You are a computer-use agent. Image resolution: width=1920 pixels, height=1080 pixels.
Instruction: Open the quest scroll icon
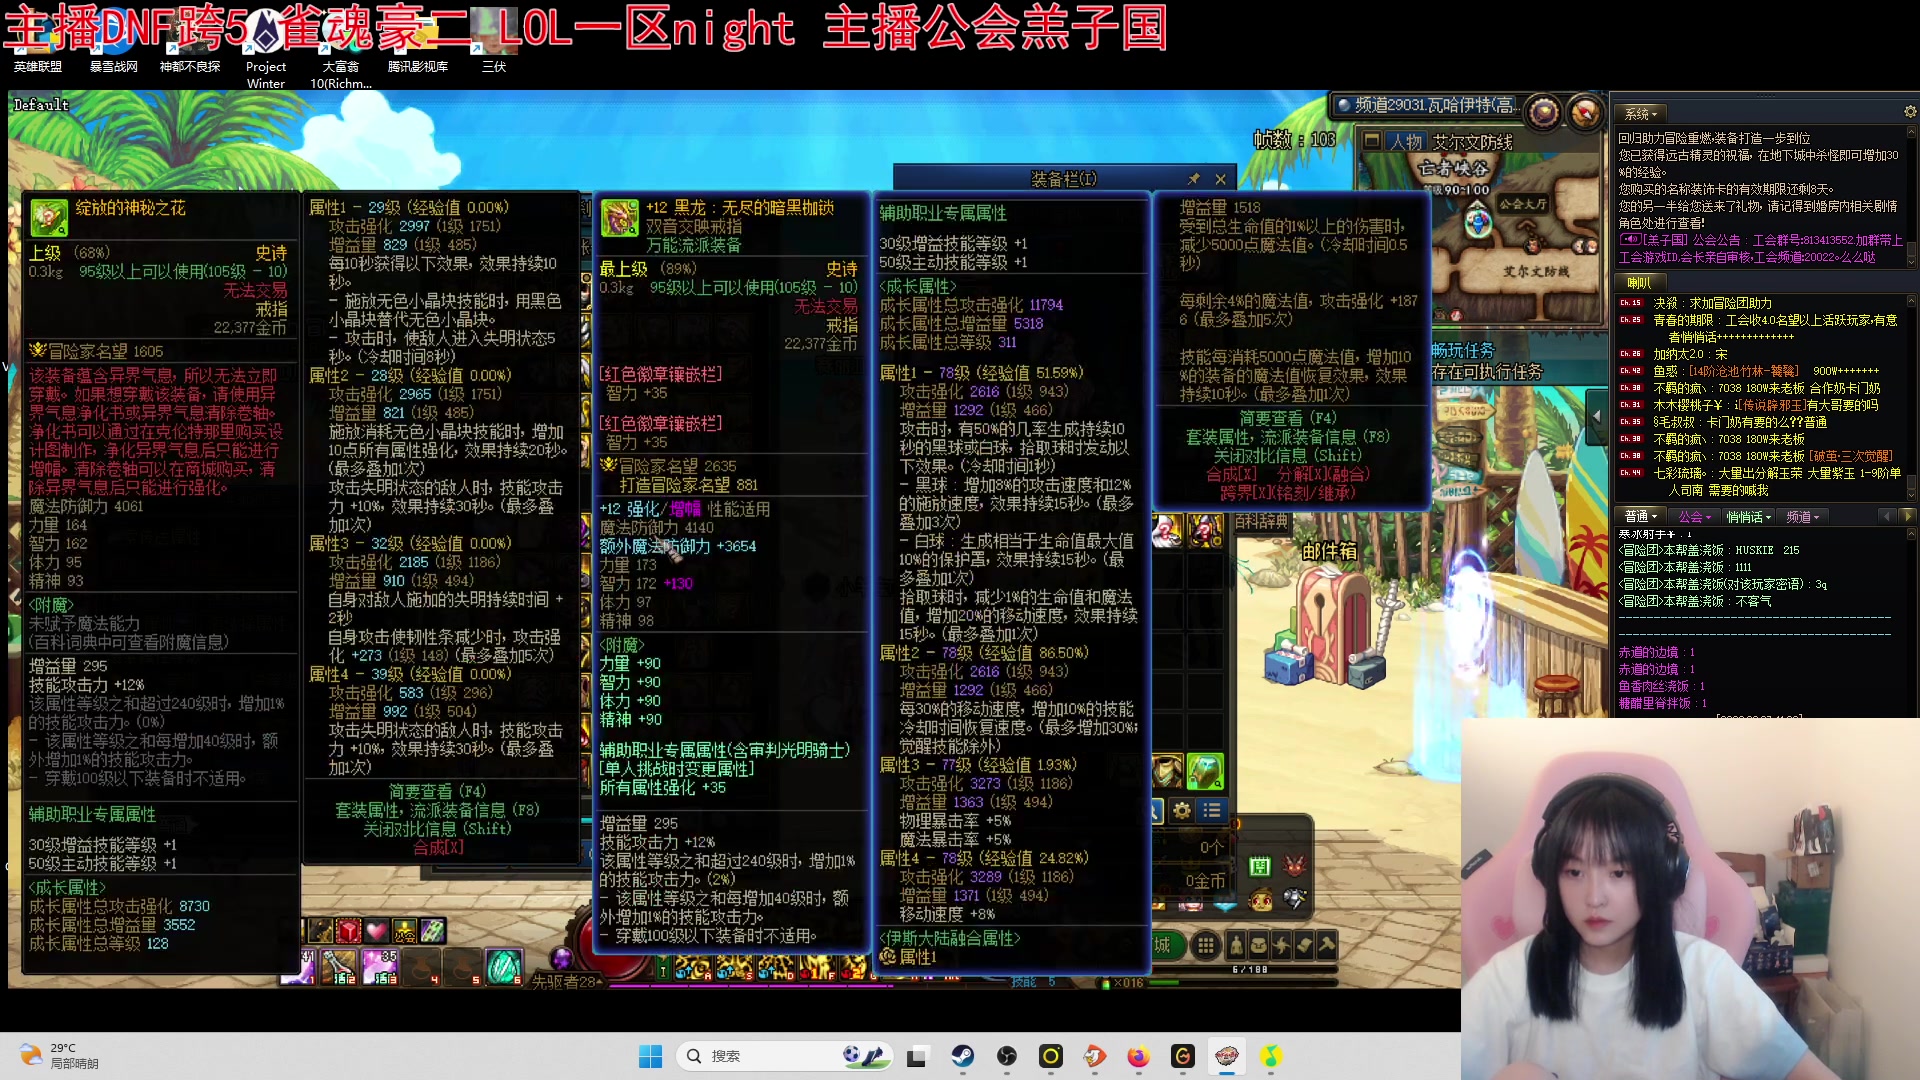coord(1304,945)
